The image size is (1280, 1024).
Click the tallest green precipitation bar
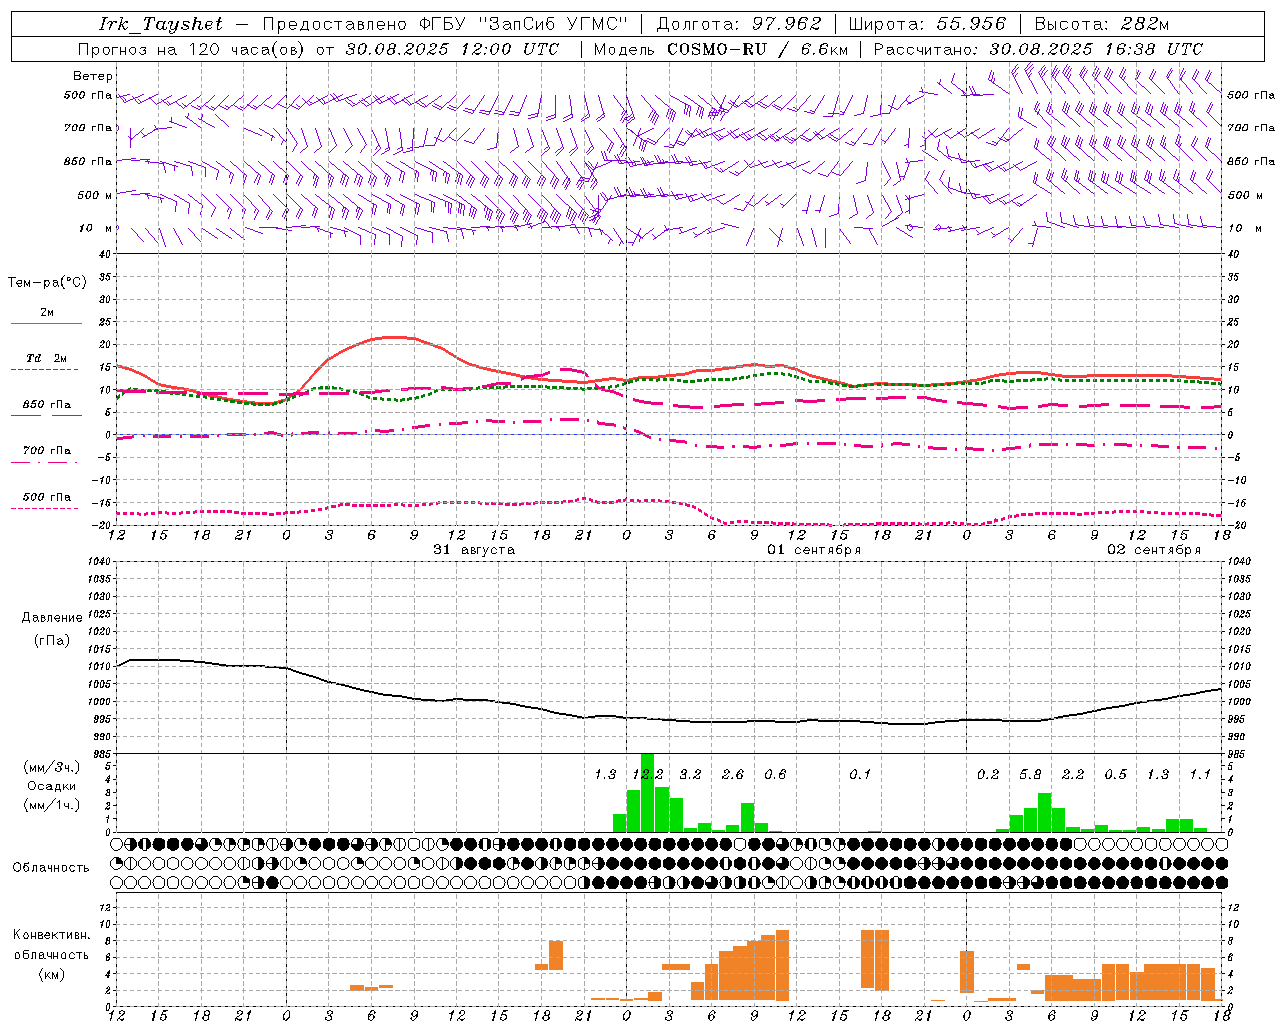[x=647, y=793]
